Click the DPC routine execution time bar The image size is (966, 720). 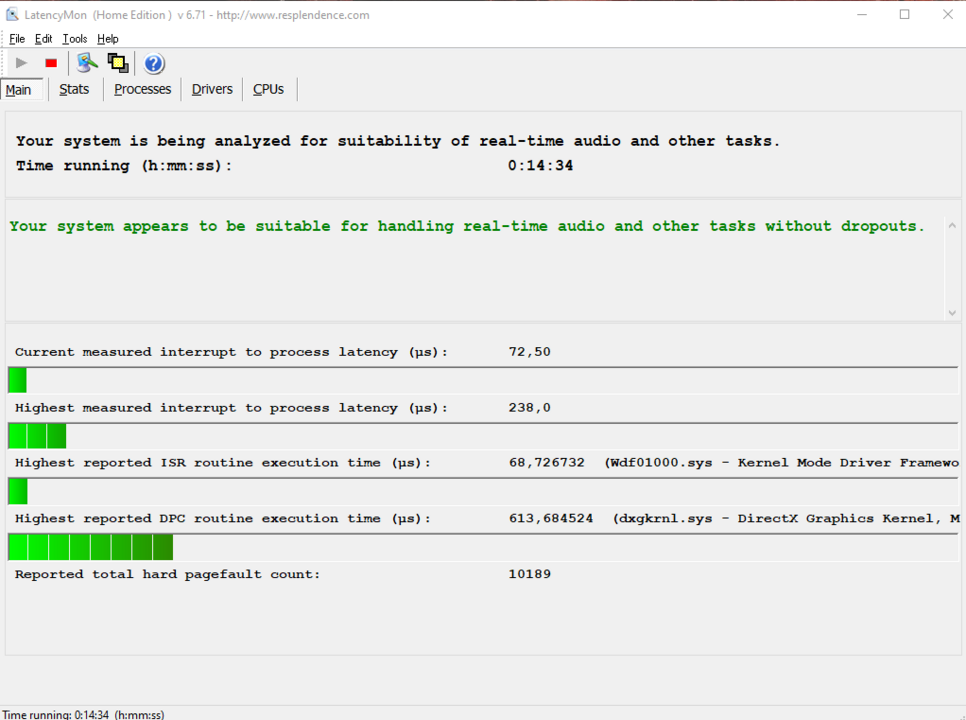pos(483,547)
